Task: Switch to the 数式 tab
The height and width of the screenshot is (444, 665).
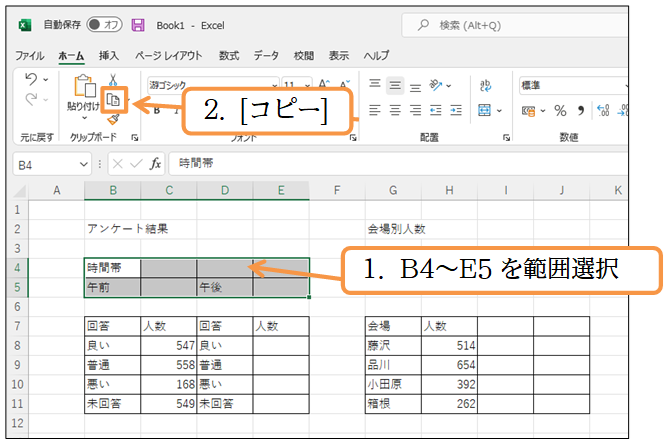Action: [229, 56]
